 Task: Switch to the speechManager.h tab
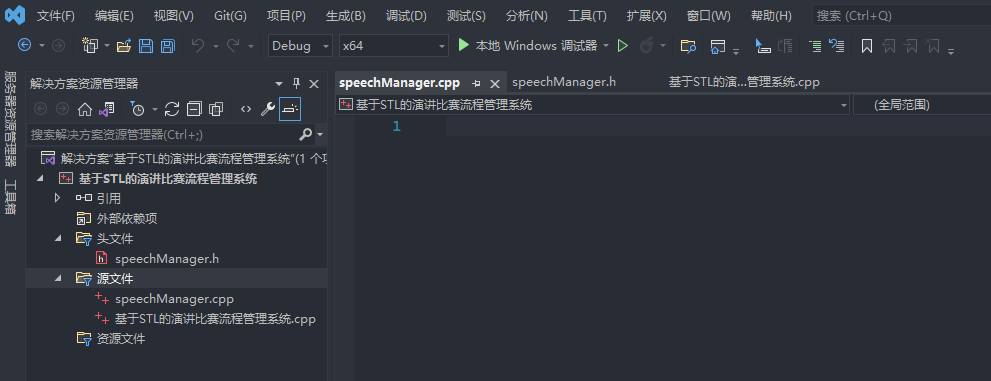(564, 82)
